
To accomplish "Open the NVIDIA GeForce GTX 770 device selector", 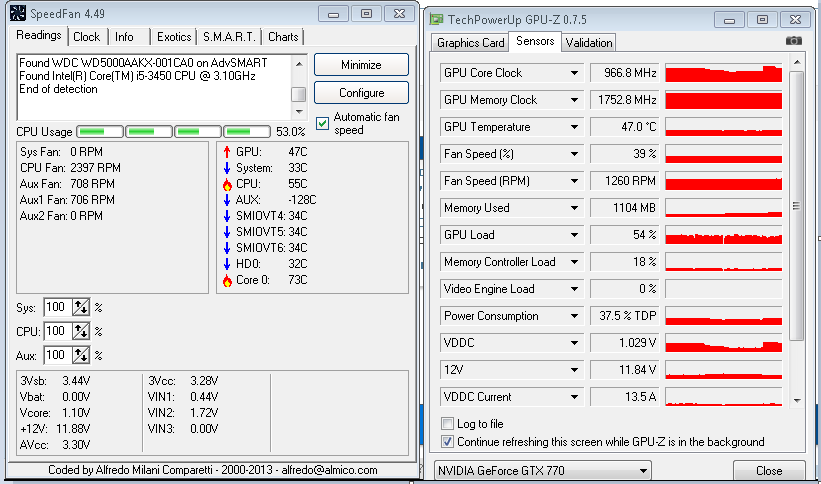I will [x=542, y=471].
